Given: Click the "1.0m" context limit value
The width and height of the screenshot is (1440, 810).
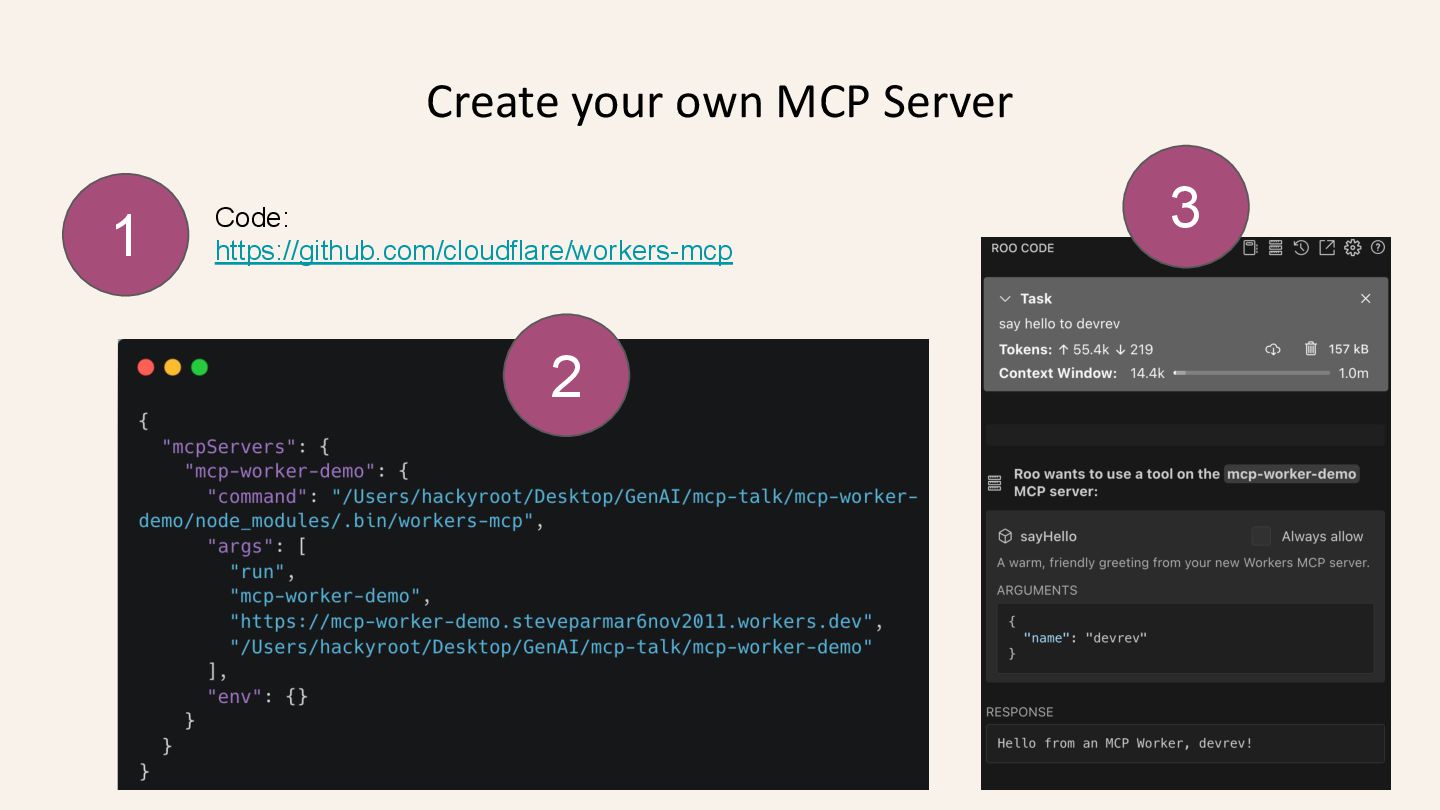Looking at the screenshot, I should (x=1354, y=373).
